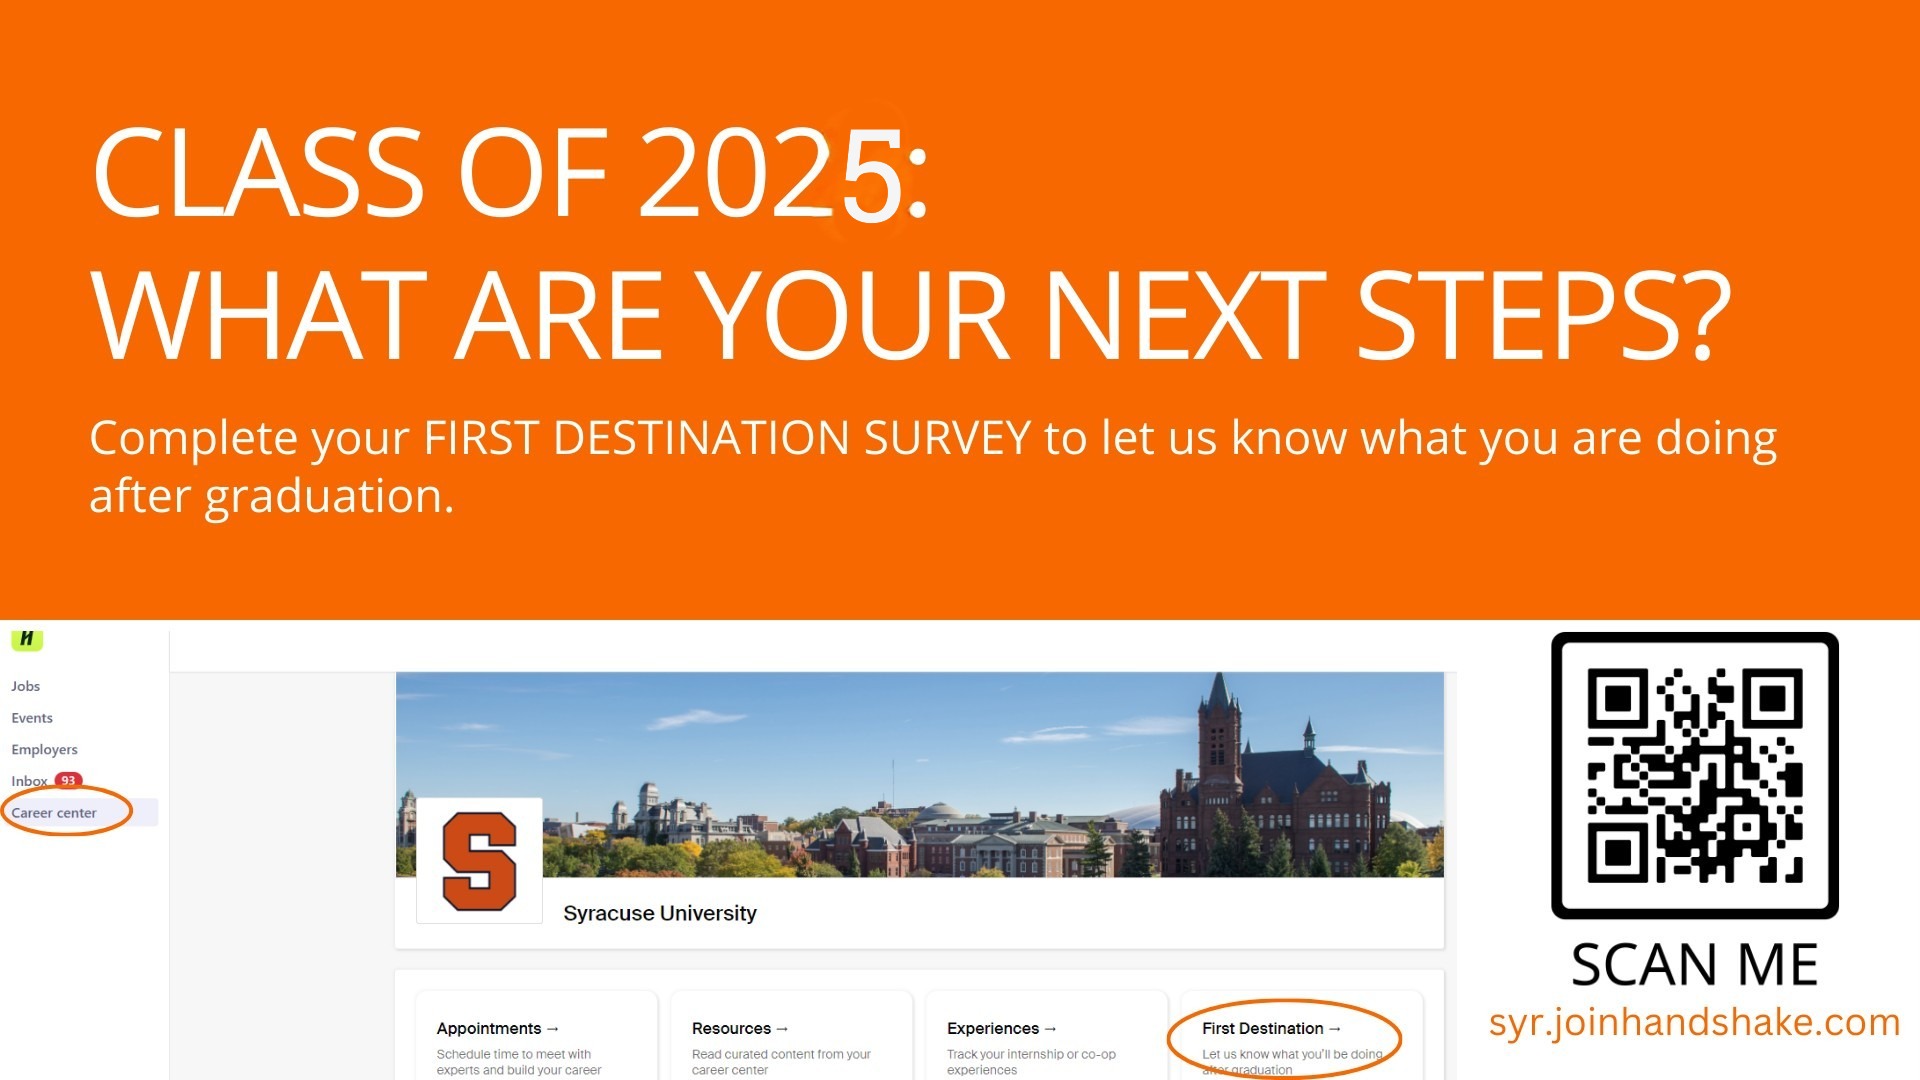Open Employers in the sidebar
This screenshot has height=1080, width=1920.
point(44,749)
